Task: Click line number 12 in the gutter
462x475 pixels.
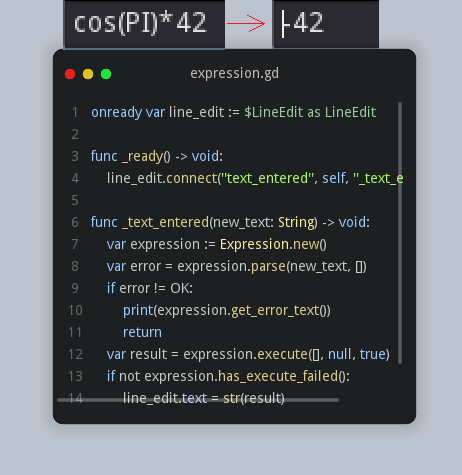Action: (x=75, y=355)
